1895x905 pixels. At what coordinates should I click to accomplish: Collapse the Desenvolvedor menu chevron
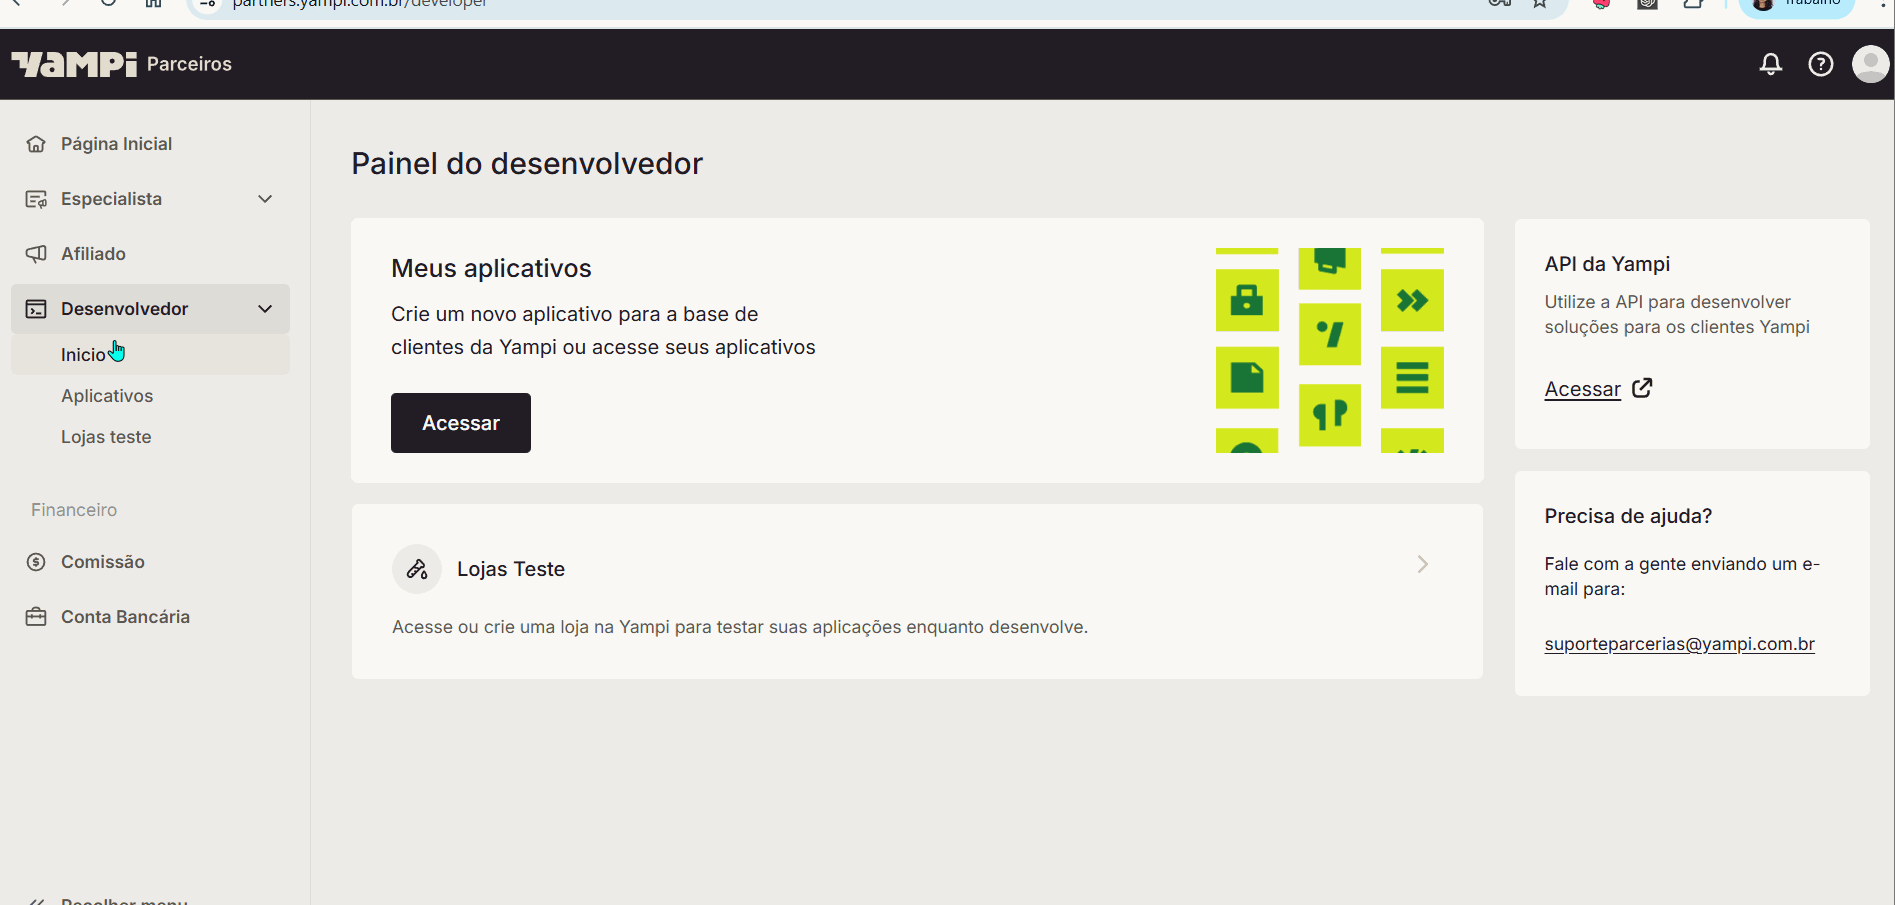click(265, 309)
